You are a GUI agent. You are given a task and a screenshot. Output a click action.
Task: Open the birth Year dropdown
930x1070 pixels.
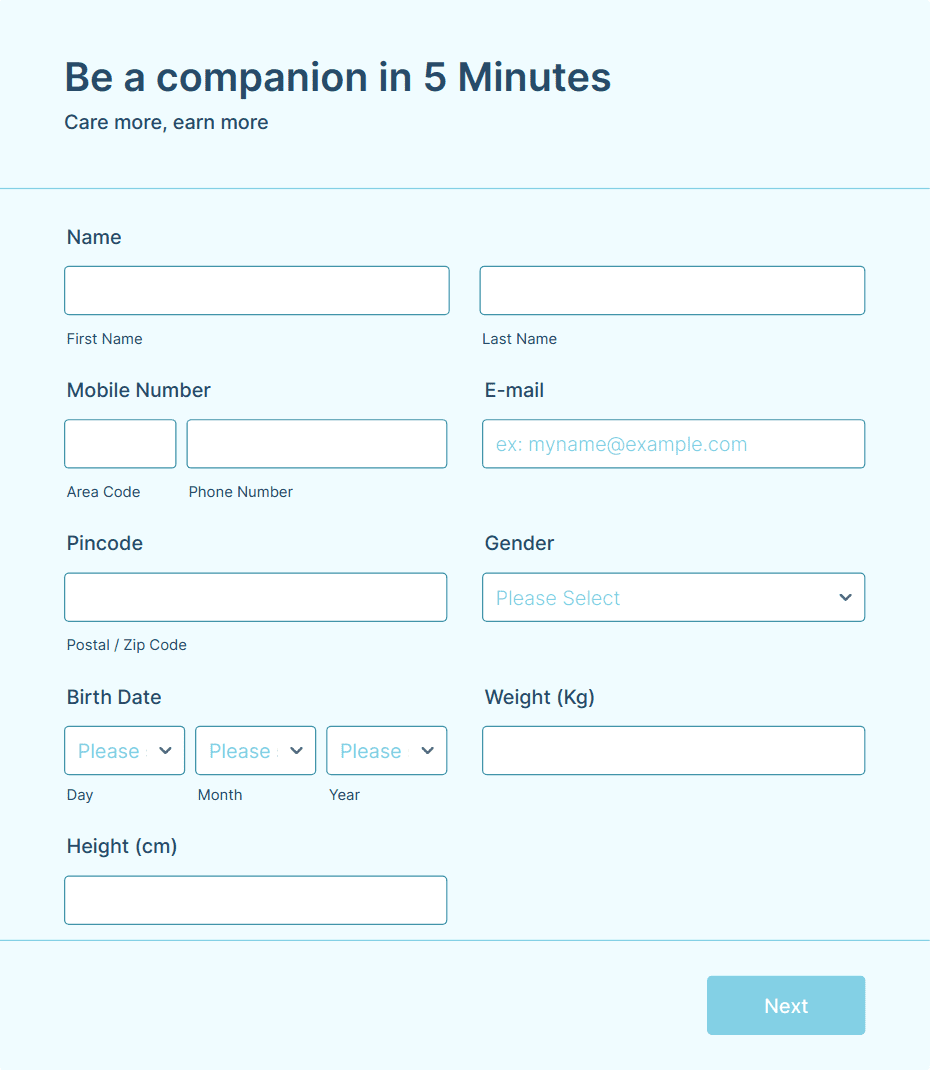(x=386, y=751)
